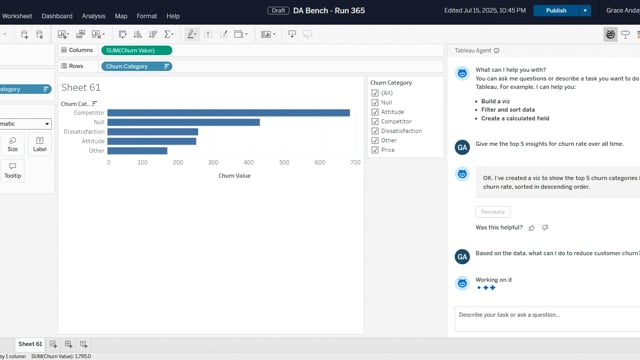Open the SUM(Churn Value) pill on Columns
This screenshot has height=360, width=640.
click(x=137, y=50)
